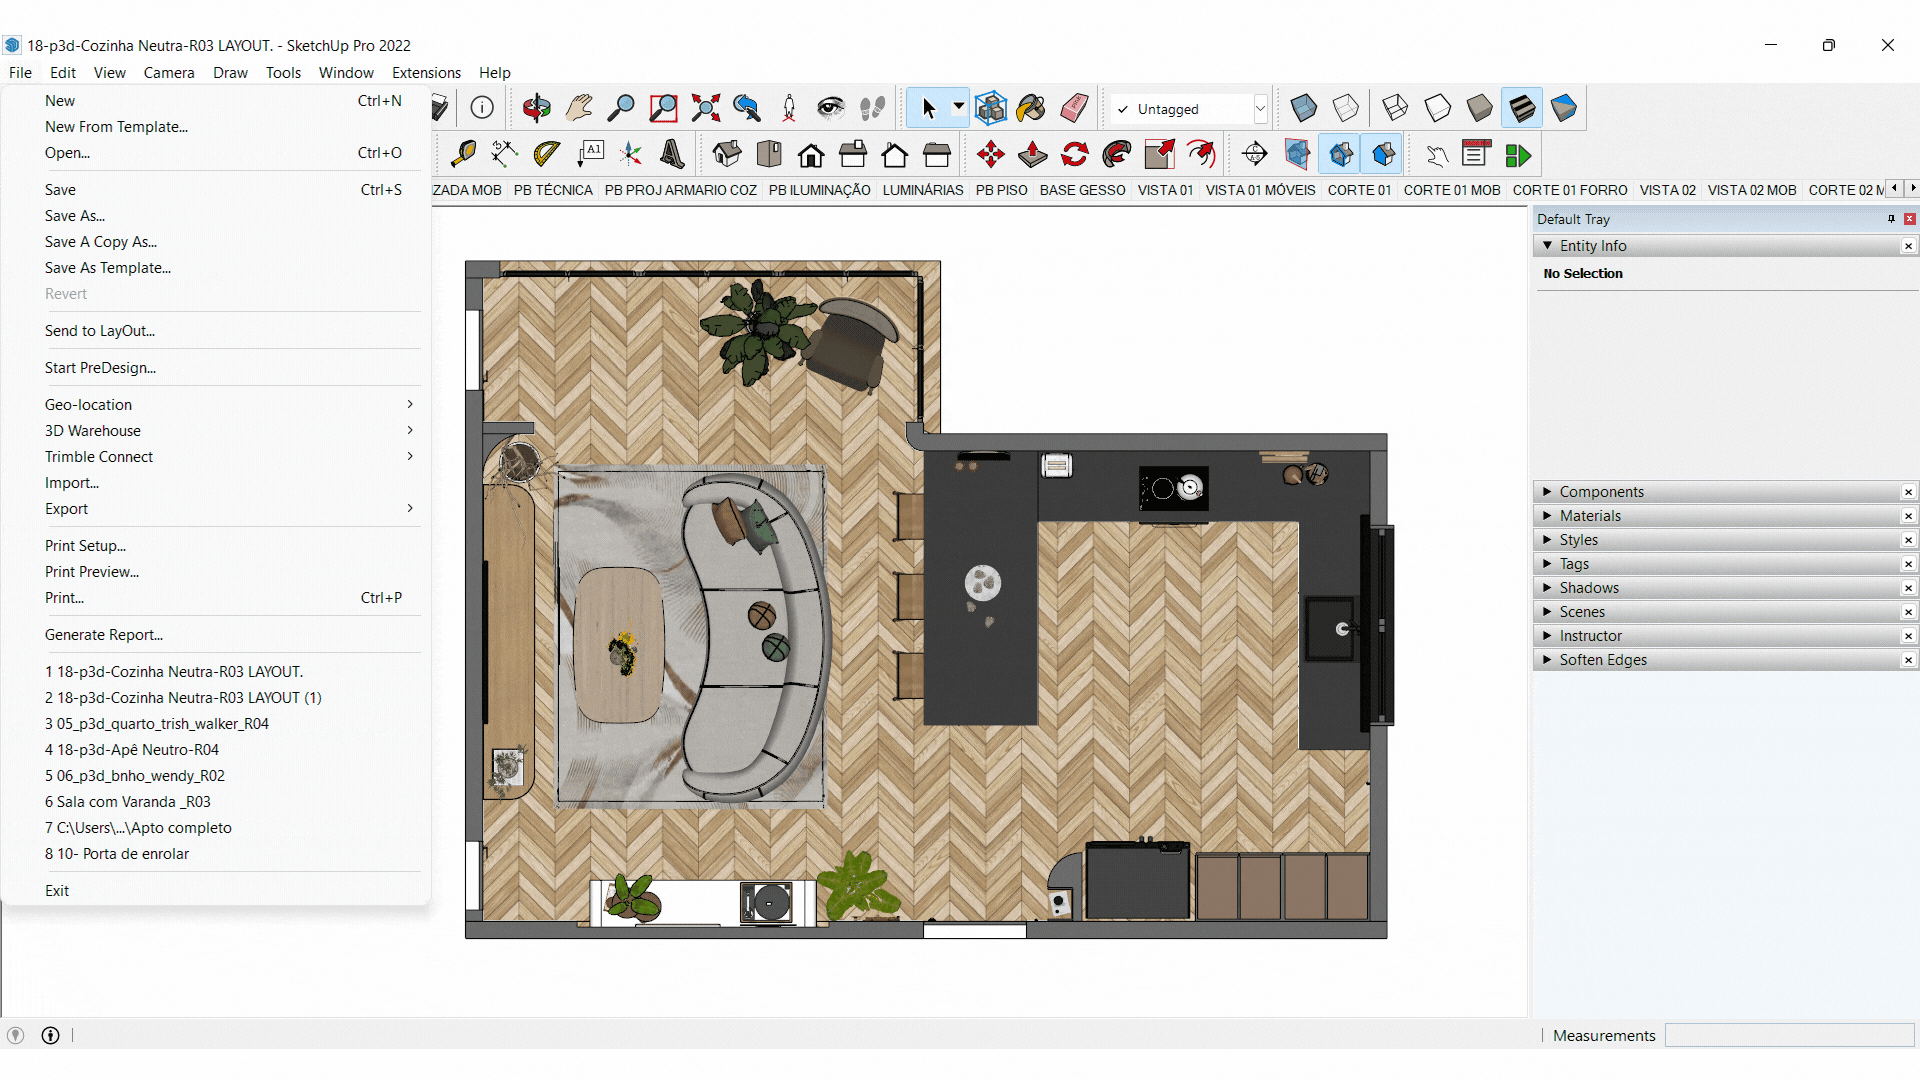Image resolution: width=1920 pixels, height=1080 pixels.
Task: Click the Select arrow tool
Action: [x=928, y=108]
